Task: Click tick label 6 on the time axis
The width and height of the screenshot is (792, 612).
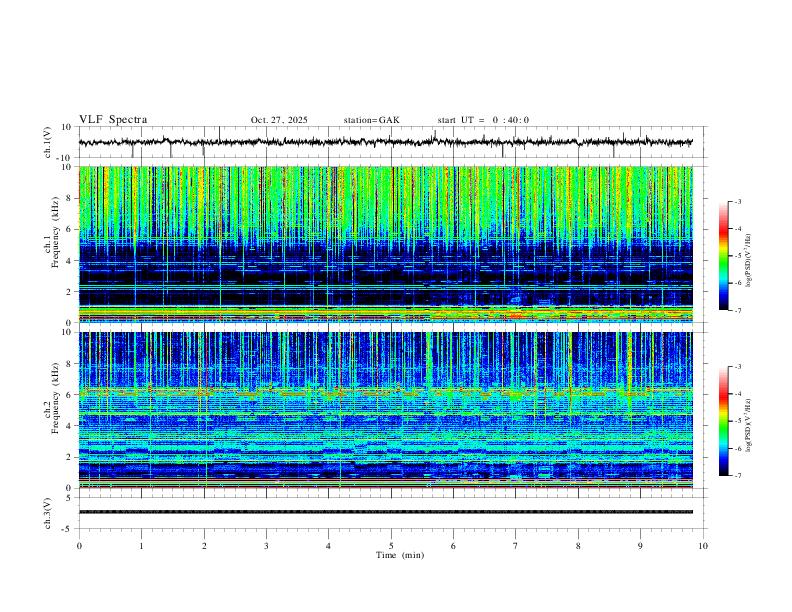Action: pyautogui.click(x=453, y=546)
